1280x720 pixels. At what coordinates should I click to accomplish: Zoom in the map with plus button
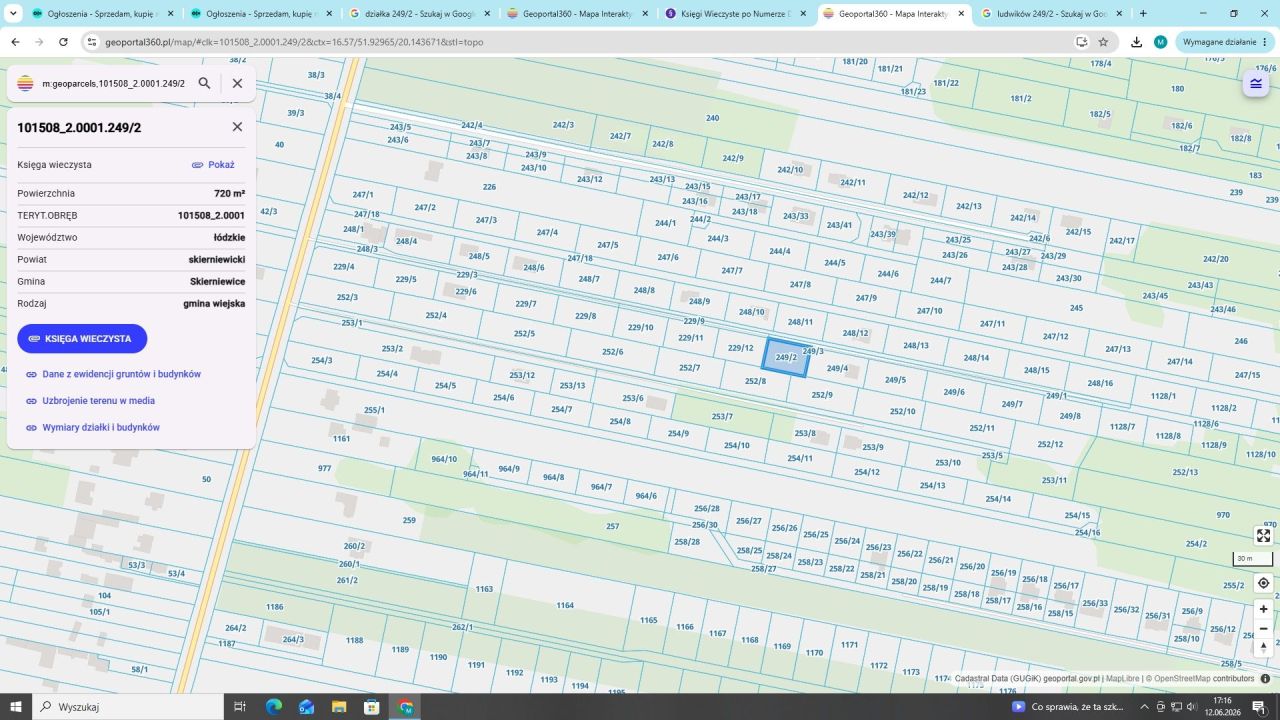click(1263, 609)
